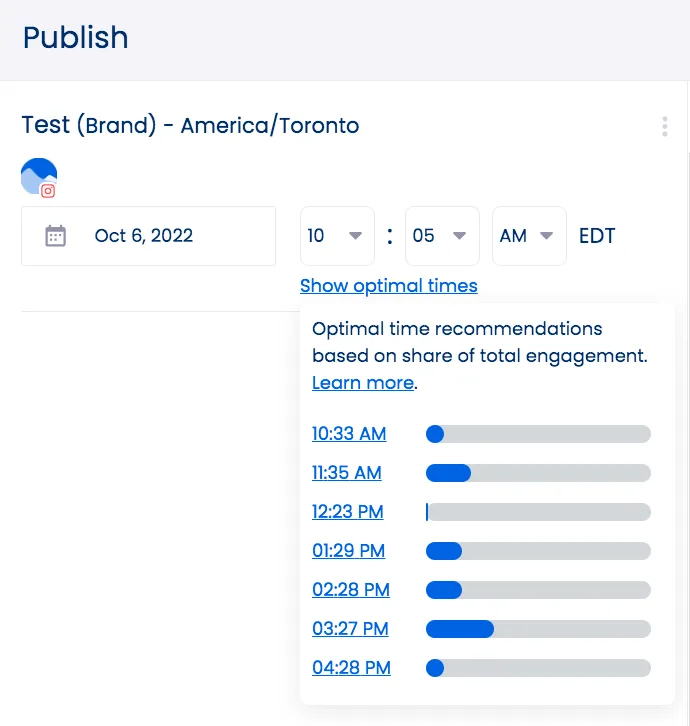This screenshot has height=726, width=690.
Task: Click the engagement bar for 12:23 PM
Action: (538, 512)
